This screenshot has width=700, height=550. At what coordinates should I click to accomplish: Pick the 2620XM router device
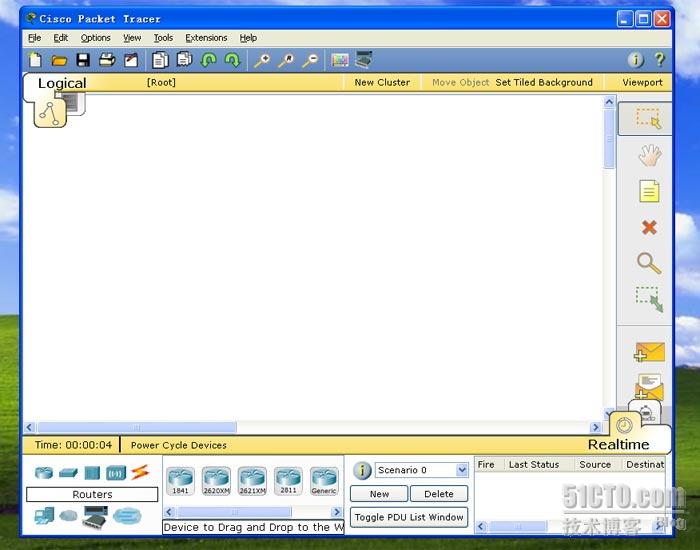pos(217,480)
